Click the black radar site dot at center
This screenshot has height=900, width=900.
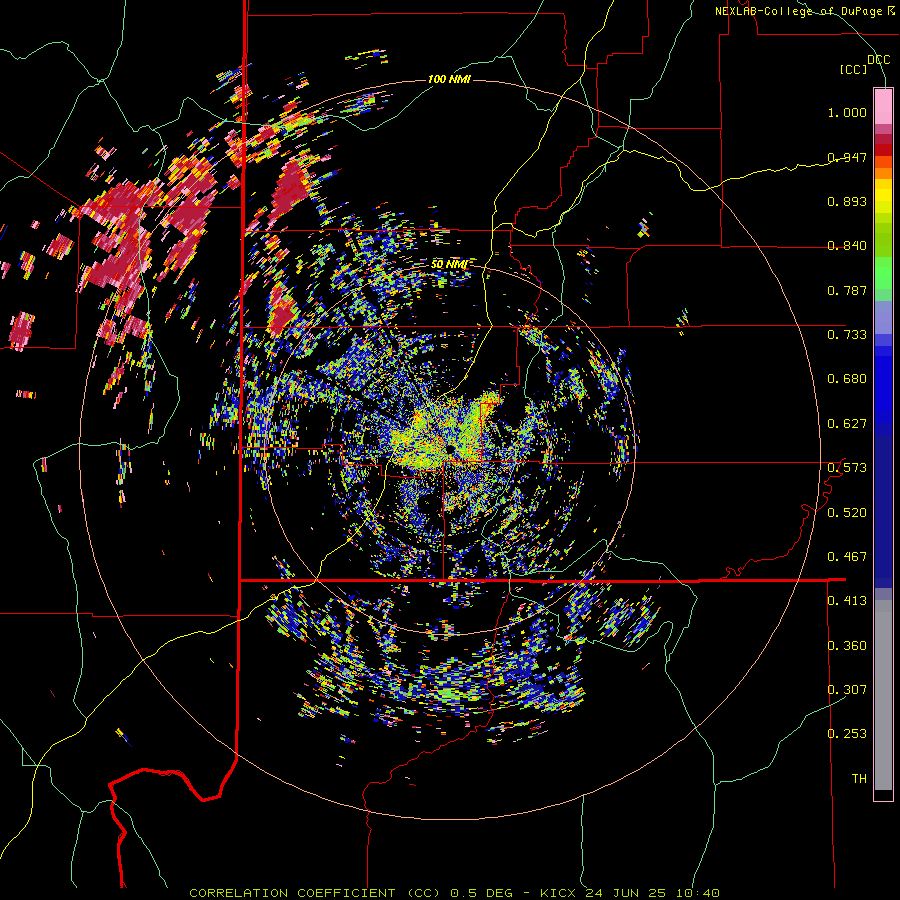tap(451, 448)
